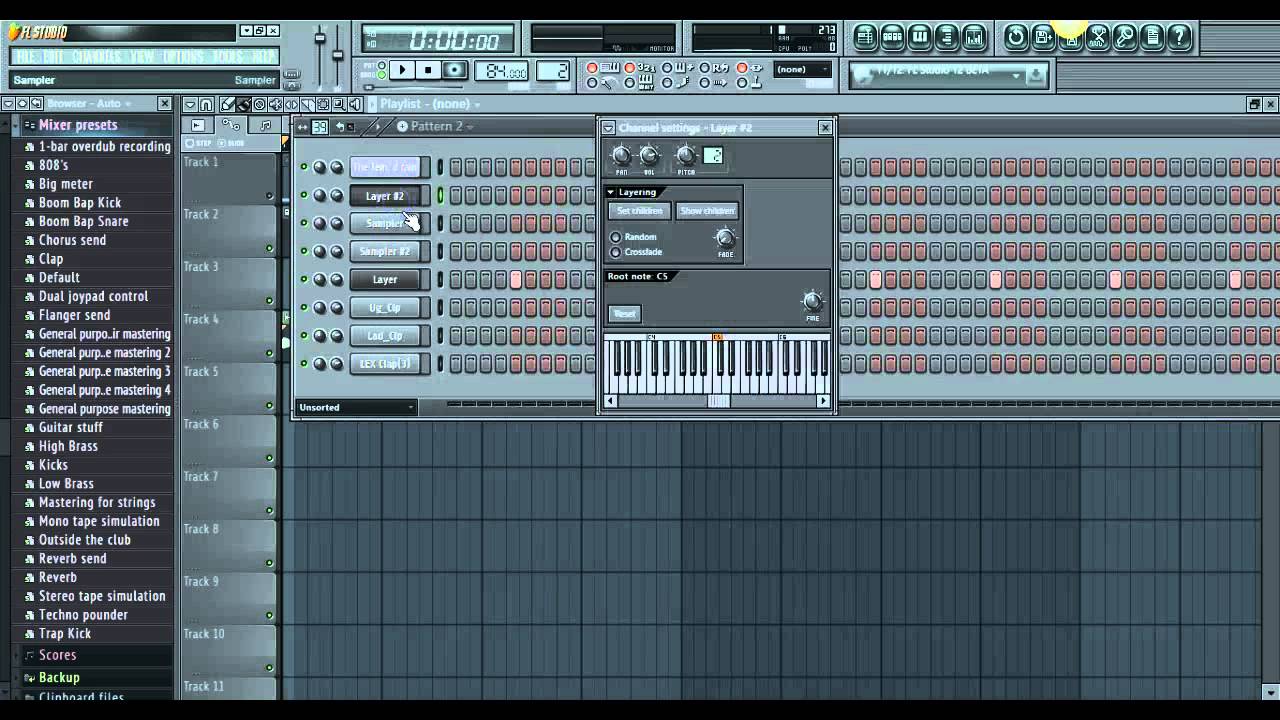Click the Save new version icon
The image size is (1280, 720).
coord(1043,38)
